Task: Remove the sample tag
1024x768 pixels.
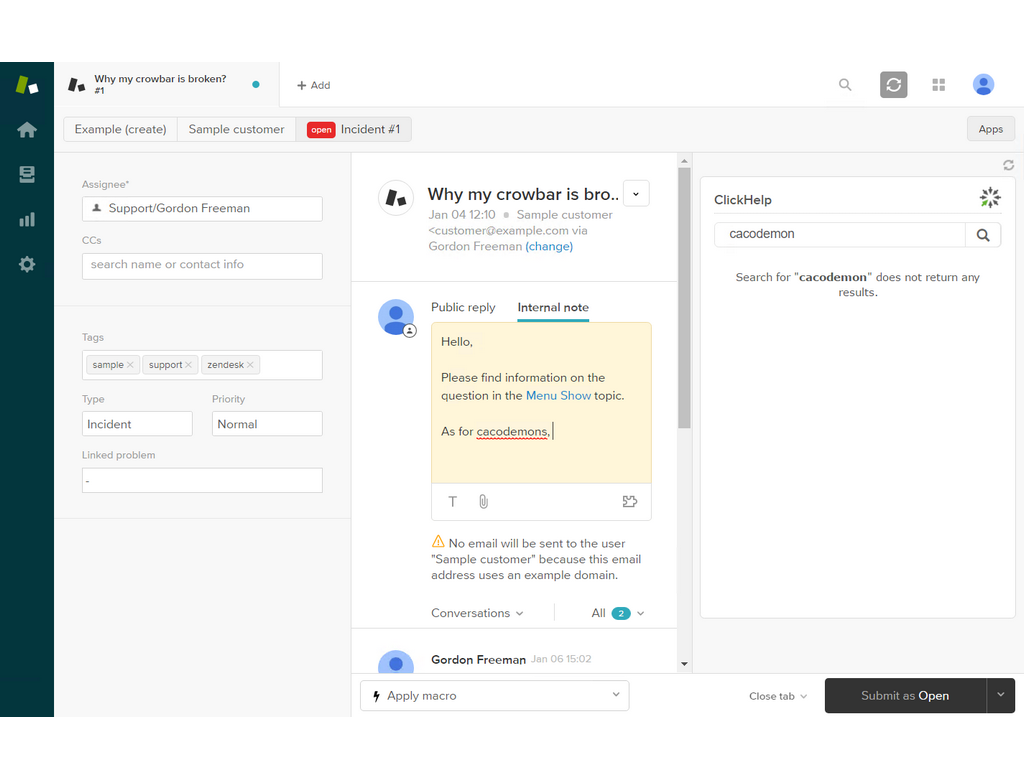Action: (130, 364)
